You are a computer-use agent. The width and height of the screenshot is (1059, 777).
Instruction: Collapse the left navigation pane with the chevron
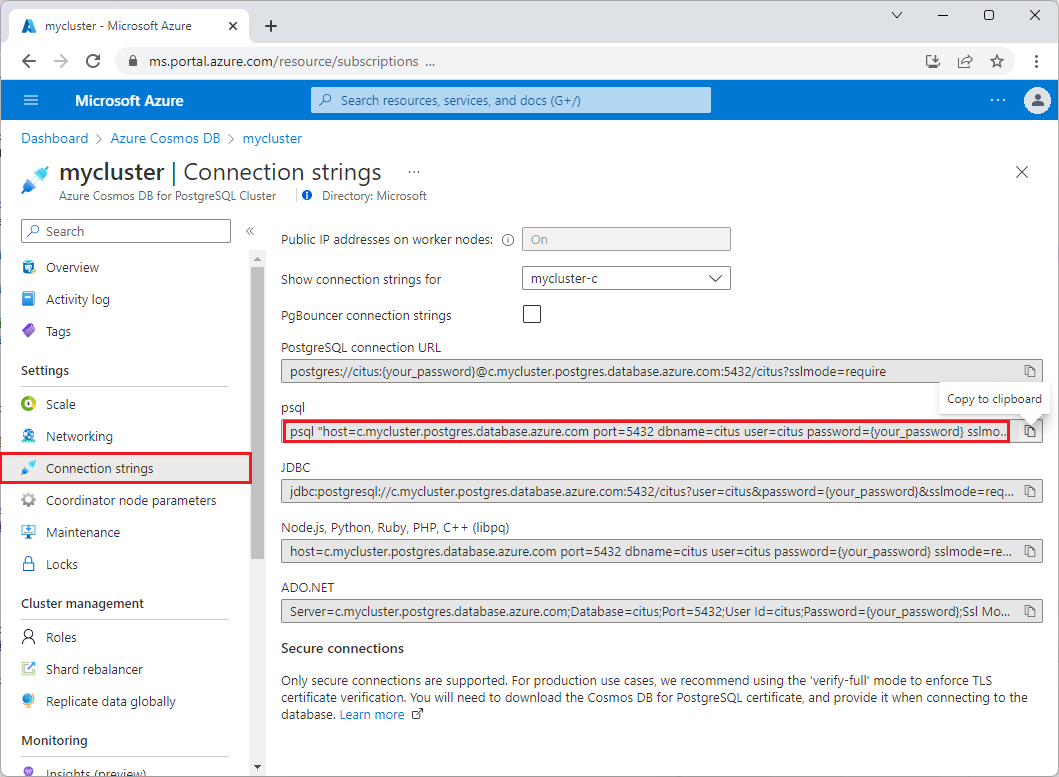(x=250, y=230)
